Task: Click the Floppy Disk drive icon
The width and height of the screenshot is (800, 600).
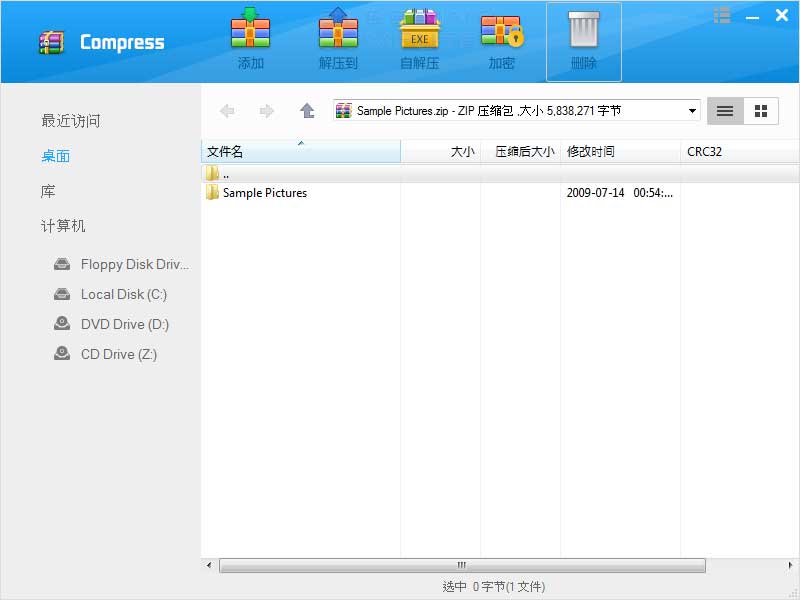Action: [62, 264]
